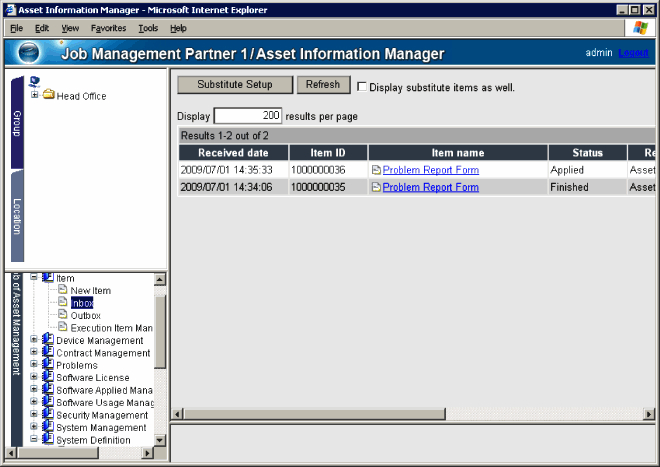Click the Software Applied Mana book icon
The width and height of the screenshot is (660, 467).
(48, 389)
